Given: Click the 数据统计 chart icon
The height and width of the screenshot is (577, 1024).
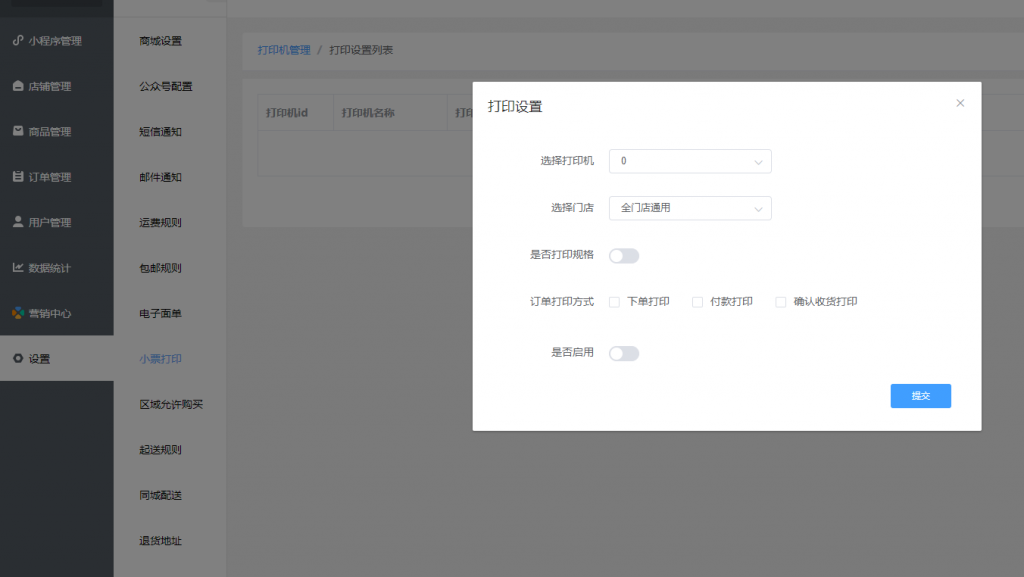Looking at the screenshot, I should (x=18, y=268).
